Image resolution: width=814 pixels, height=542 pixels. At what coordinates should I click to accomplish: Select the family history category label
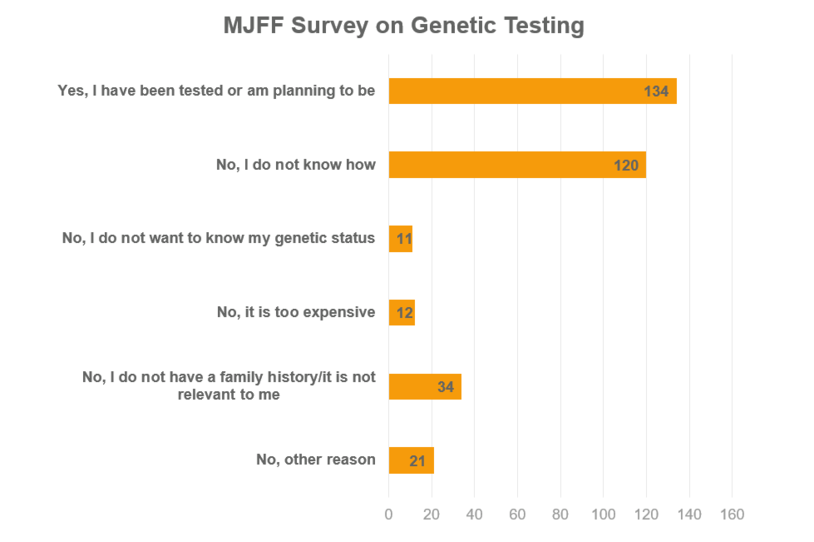[x=229, y=386]
